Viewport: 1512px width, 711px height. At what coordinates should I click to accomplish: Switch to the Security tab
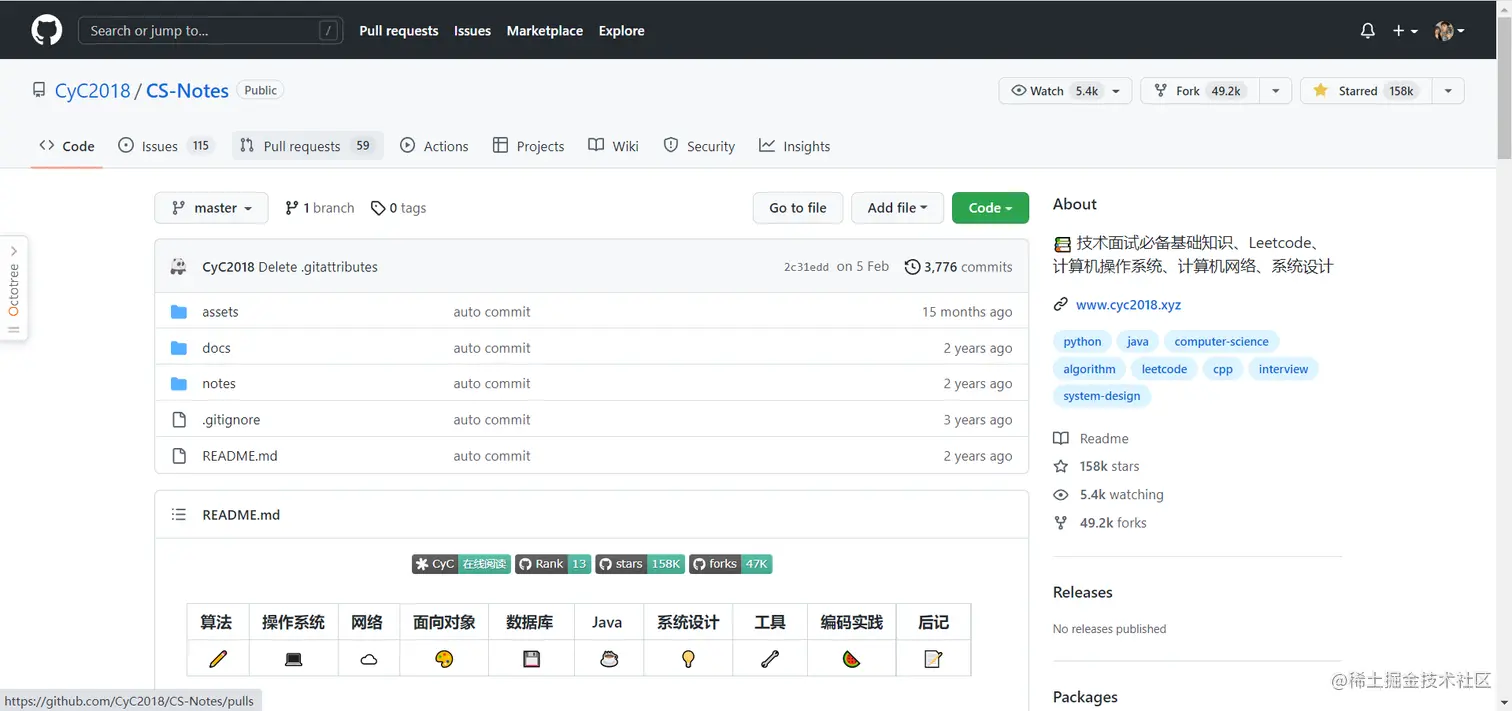(699, 146)
